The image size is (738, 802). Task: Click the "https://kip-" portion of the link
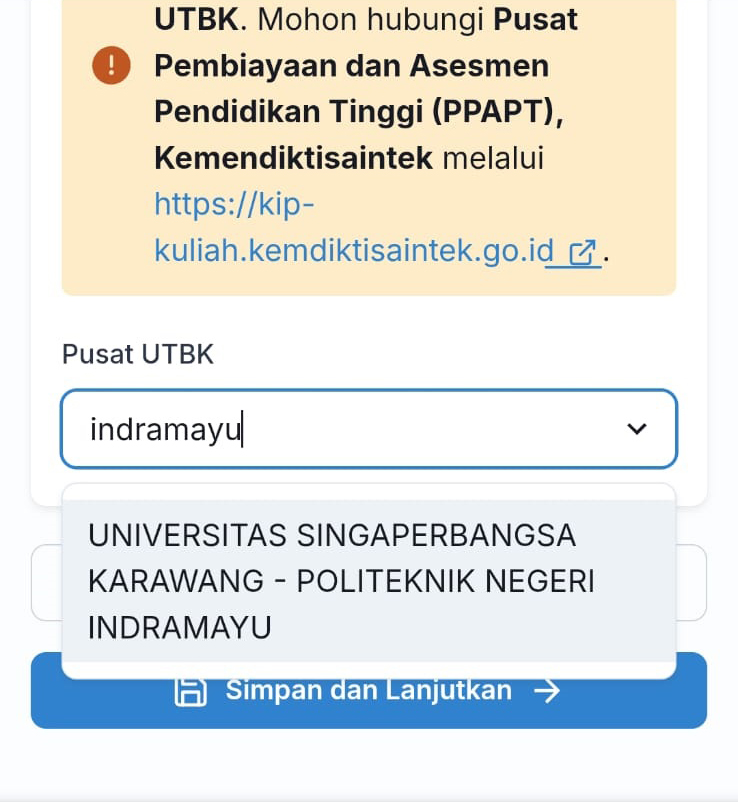tap(234, 204)
